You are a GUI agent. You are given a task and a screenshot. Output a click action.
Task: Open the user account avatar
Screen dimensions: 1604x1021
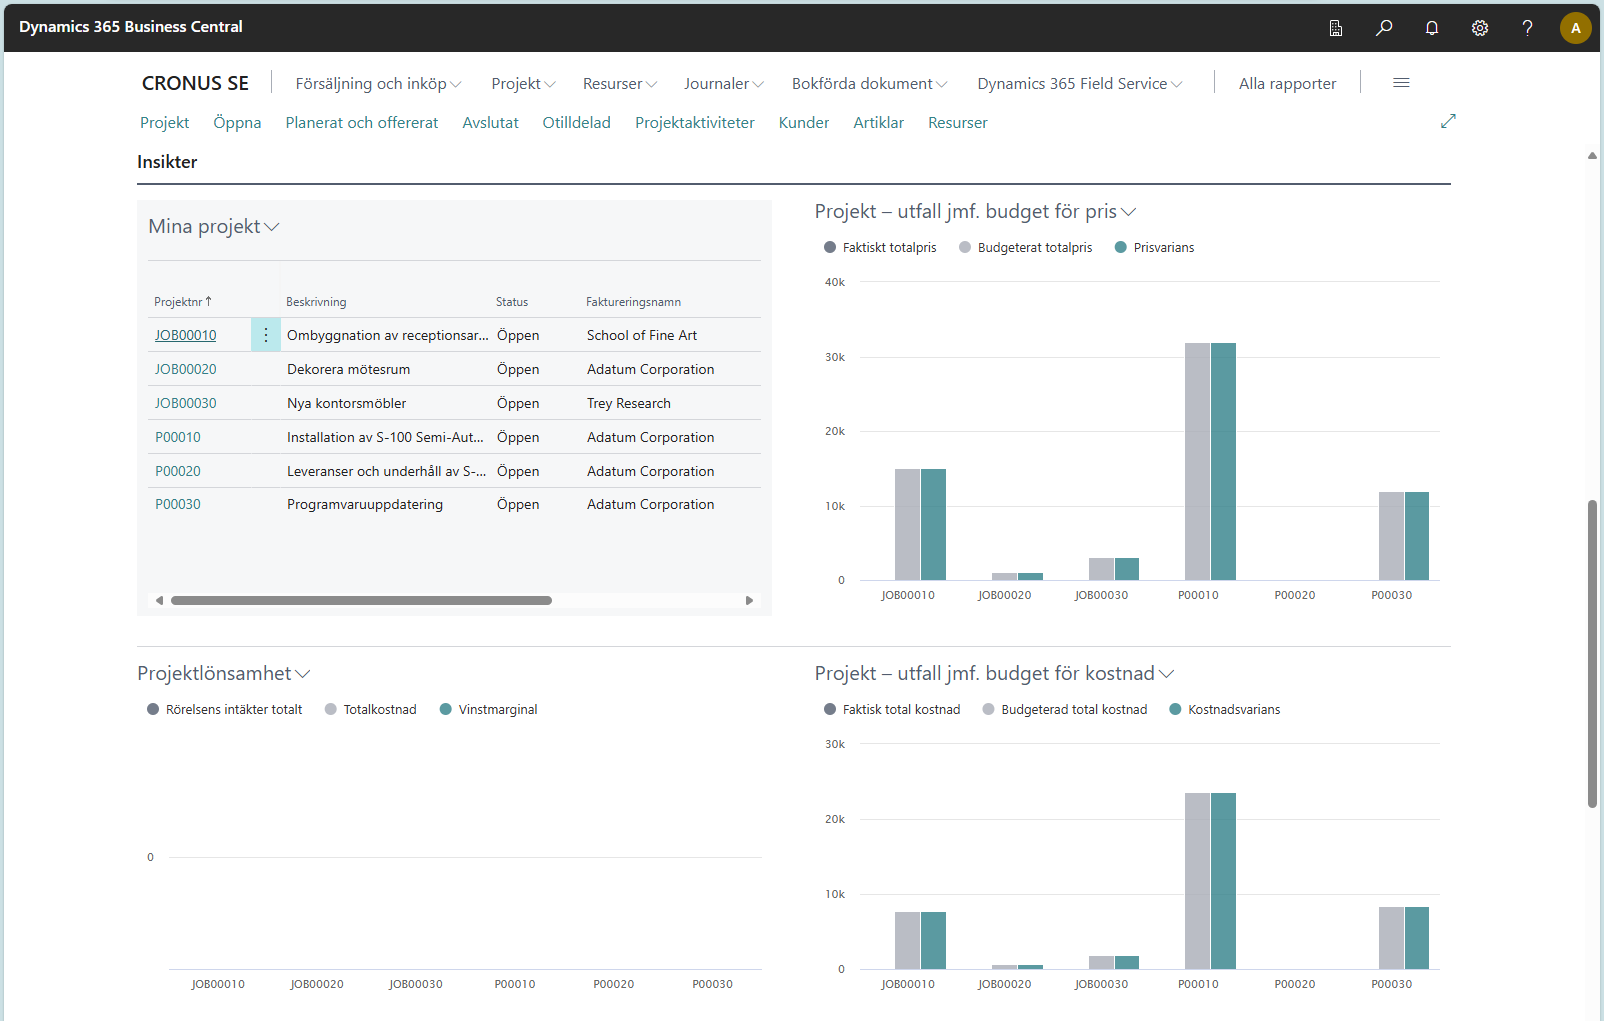[x=1575, y=28]
